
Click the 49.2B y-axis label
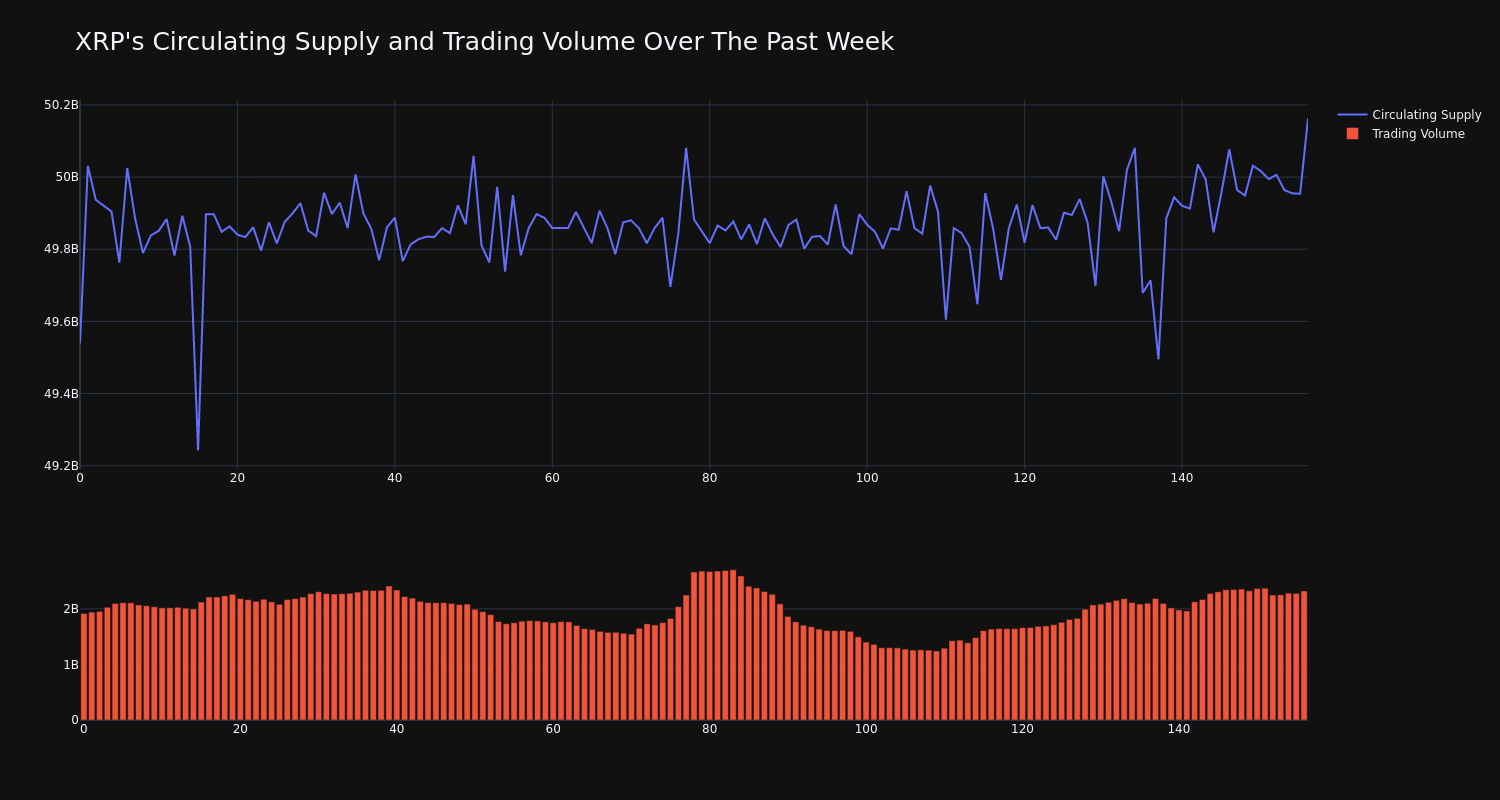(x=61, y=466)
